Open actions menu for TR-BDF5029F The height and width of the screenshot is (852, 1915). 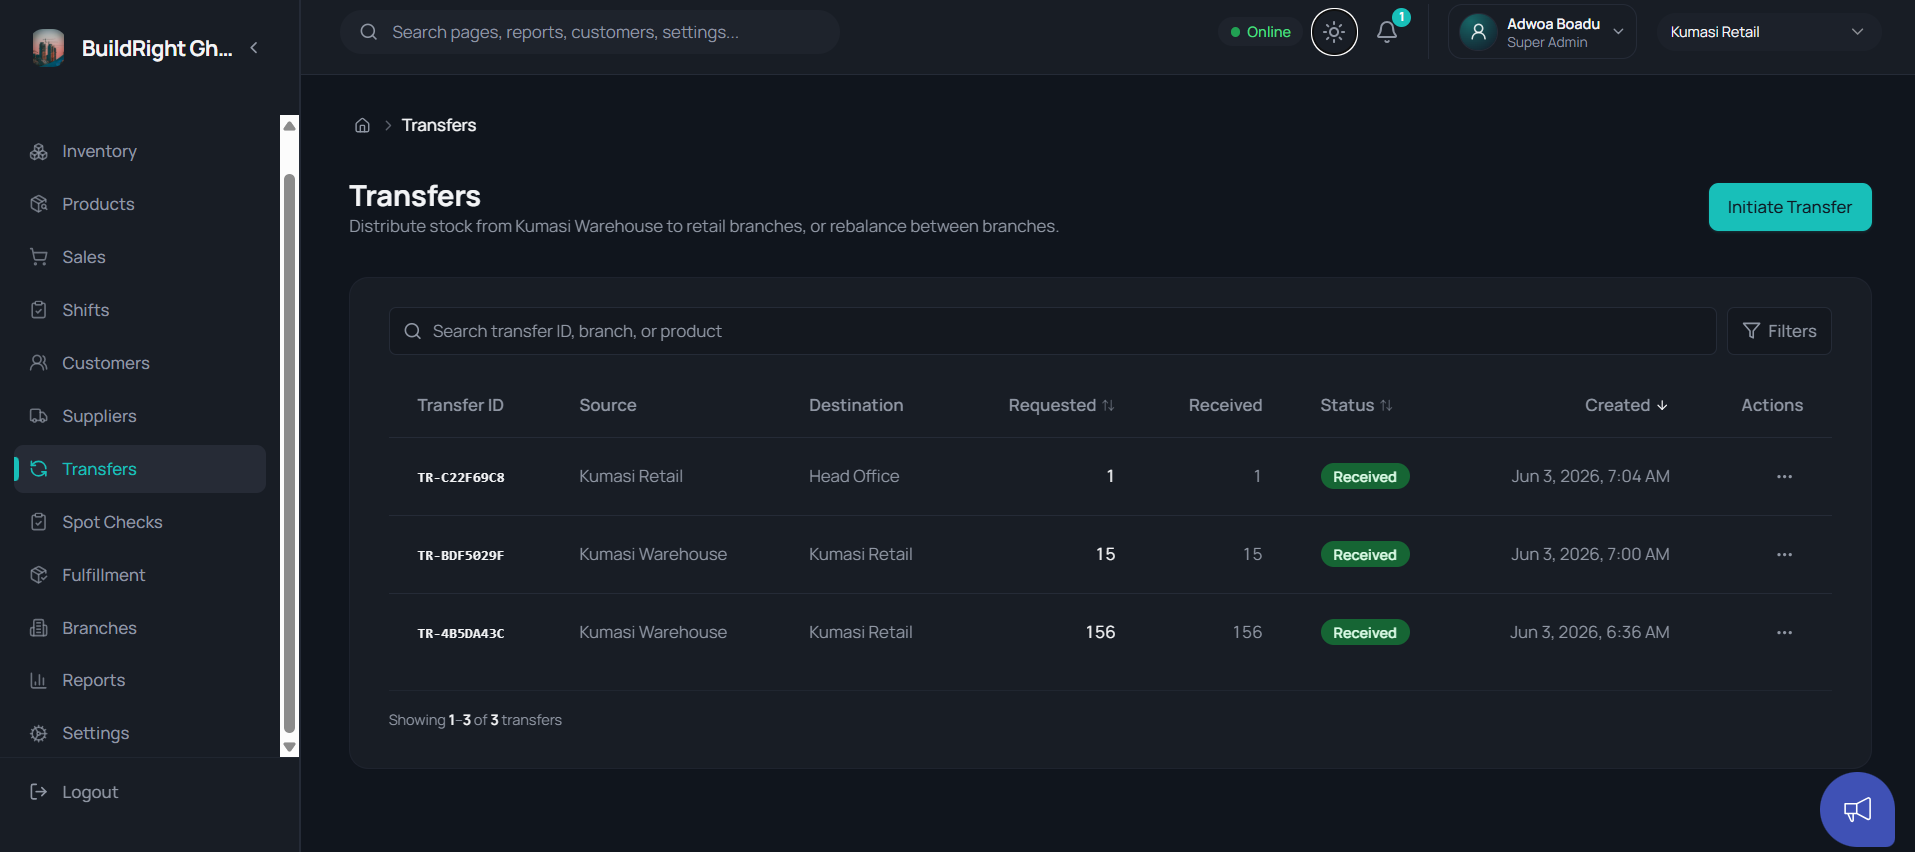pos(1784,555)
